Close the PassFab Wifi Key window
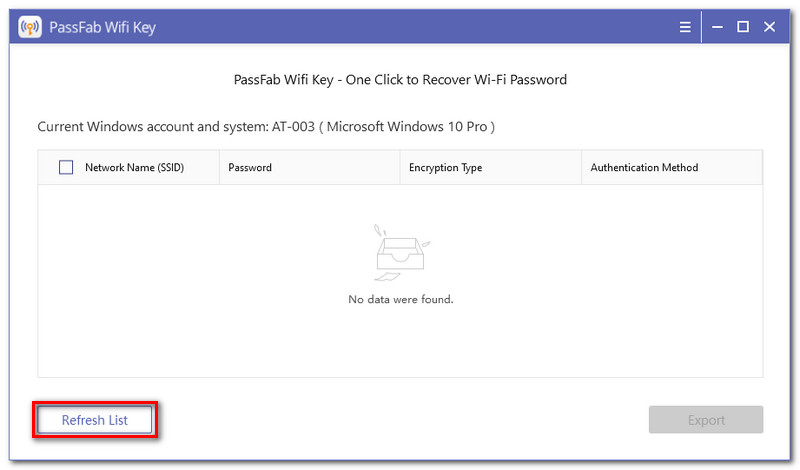This screenshot has height=470, width=800. tap(770, 27)
